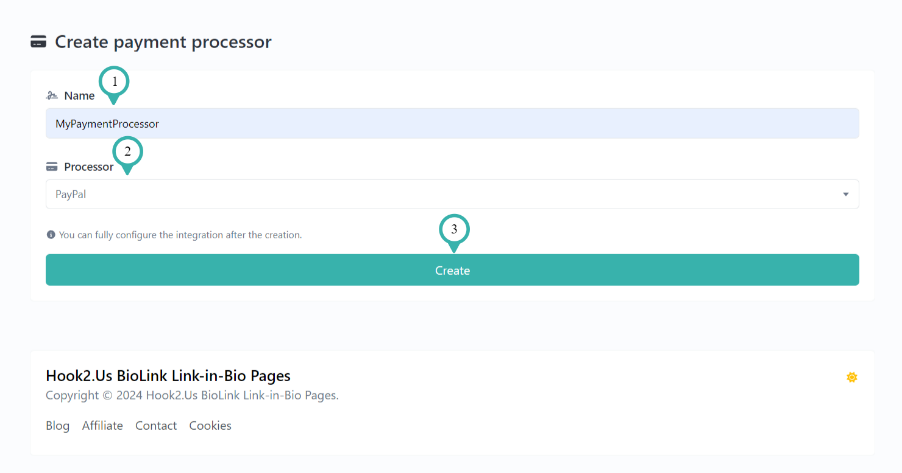The image size is (902, 473).
Task: Click the credit card icon beside page title
Action: tap(39, 42)
